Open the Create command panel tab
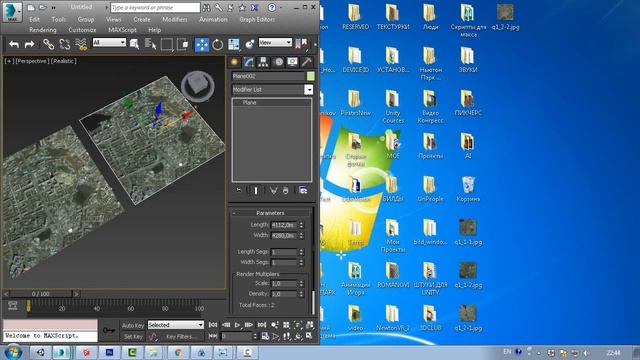640x360 pixels. click(234, 62)
